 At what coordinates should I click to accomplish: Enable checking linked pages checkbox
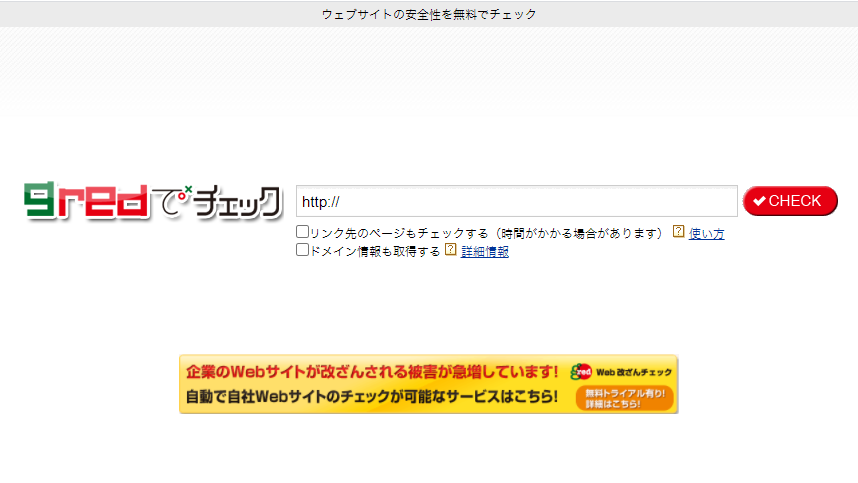[x=302, y=232]
